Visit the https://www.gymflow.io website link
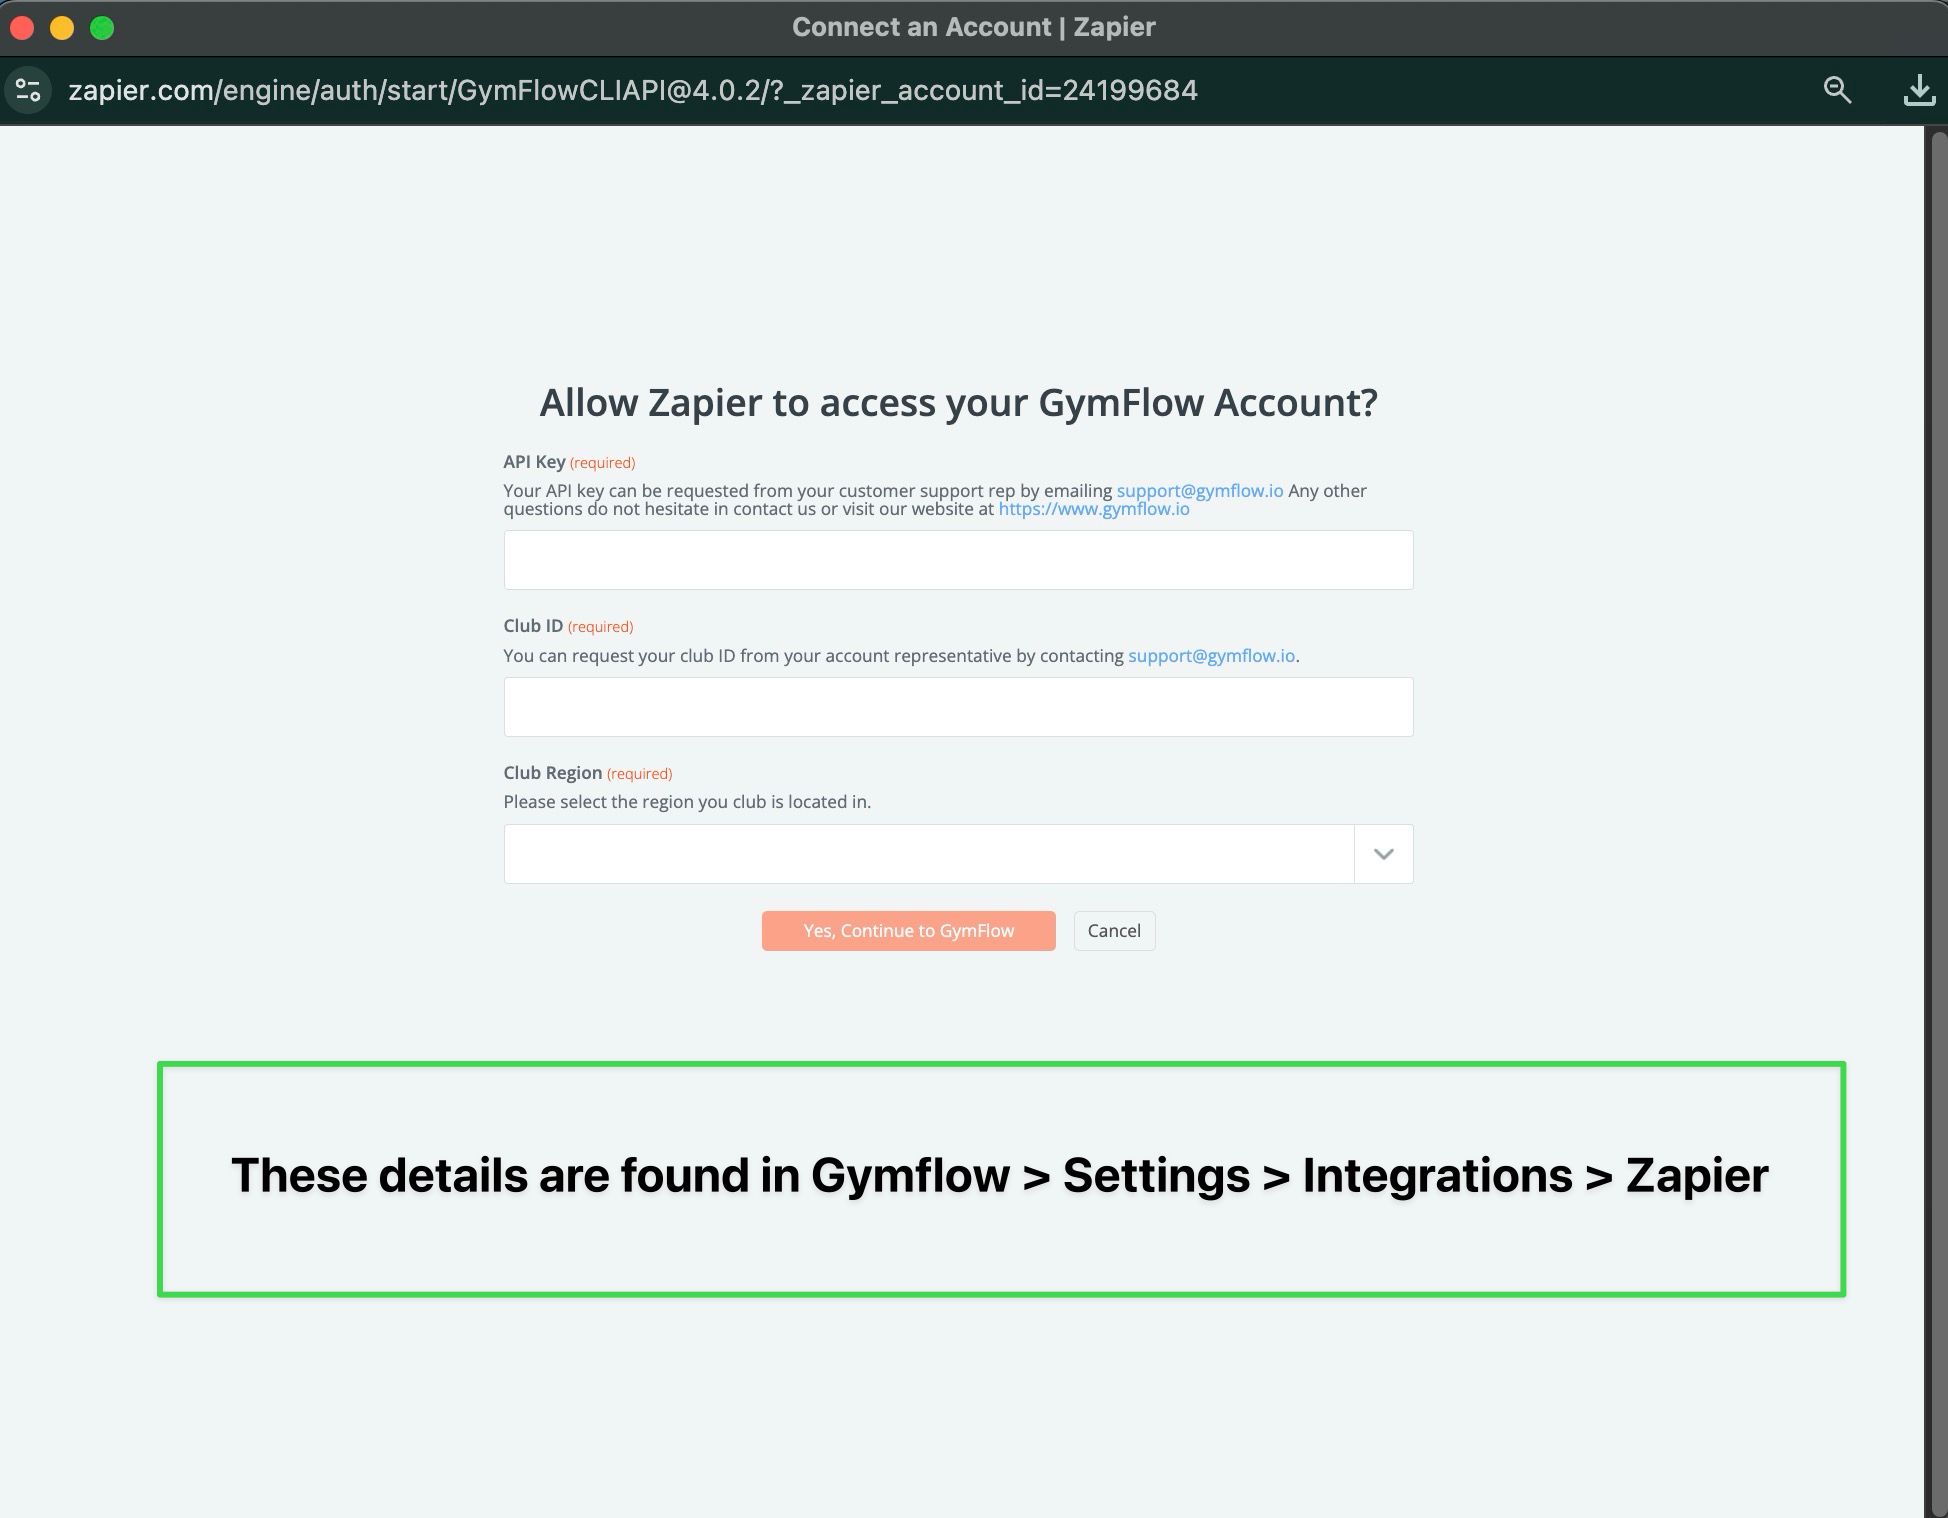The width and height of the screenshot is (1948, 1518). pos(1094,509)
